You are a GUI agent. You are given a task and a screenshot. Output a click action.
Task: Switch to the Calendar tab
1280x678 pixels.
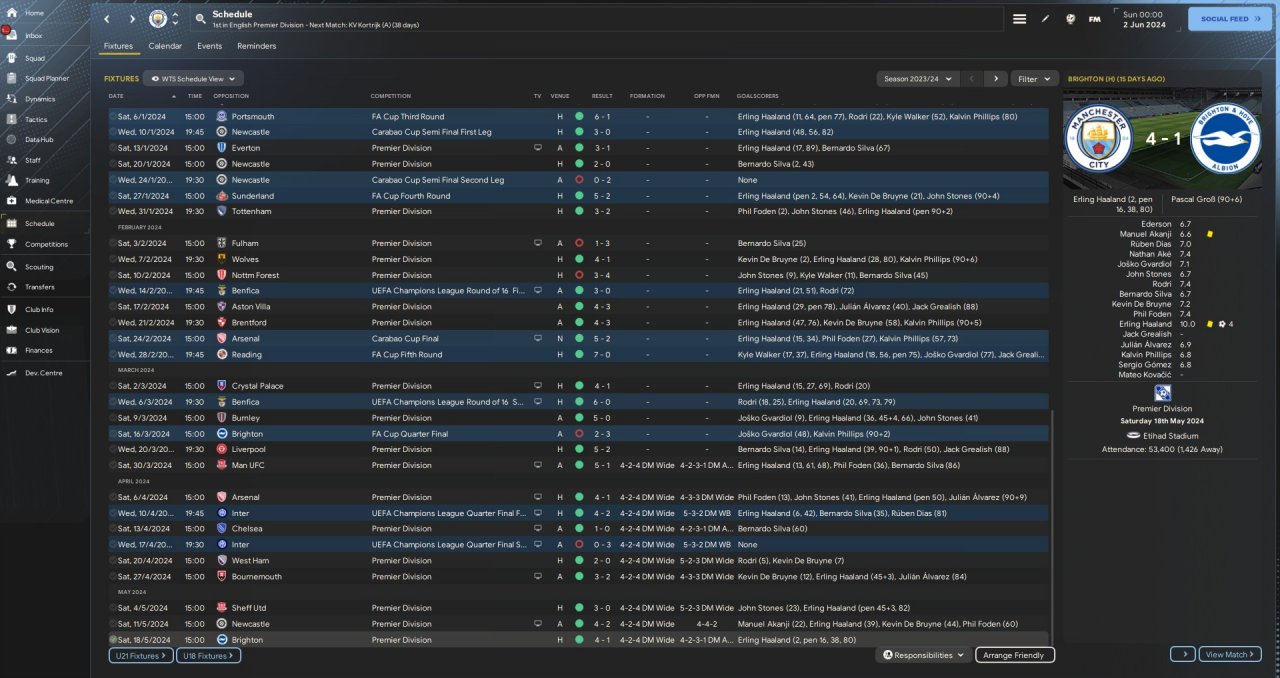[x=165, y=46]
